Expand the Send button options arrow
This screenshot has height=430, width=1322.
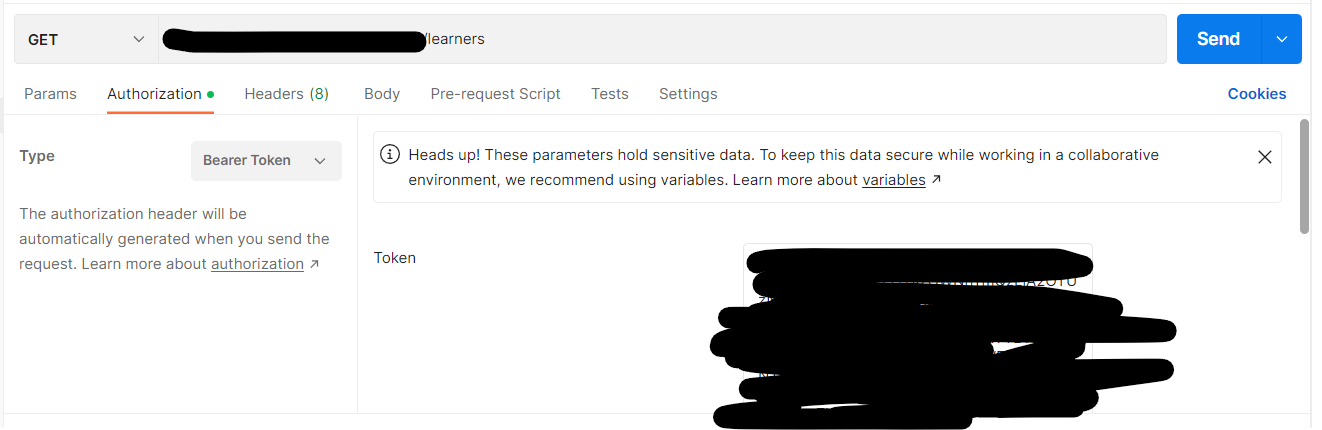(x=1282, y=39)
